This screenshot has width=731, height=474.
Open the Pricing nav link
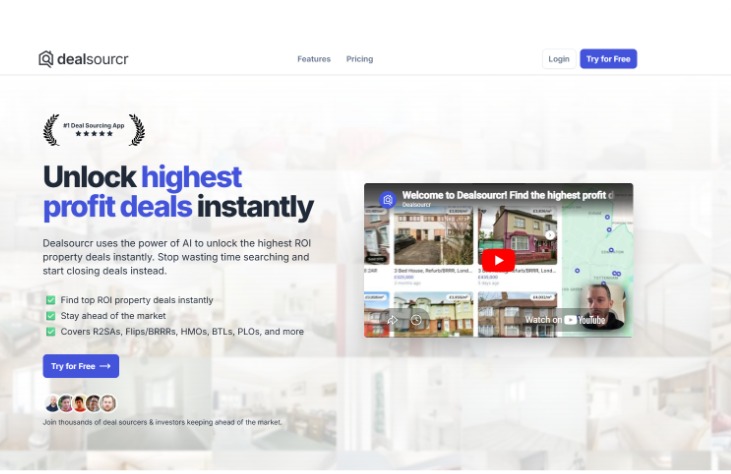coord(359,59)
